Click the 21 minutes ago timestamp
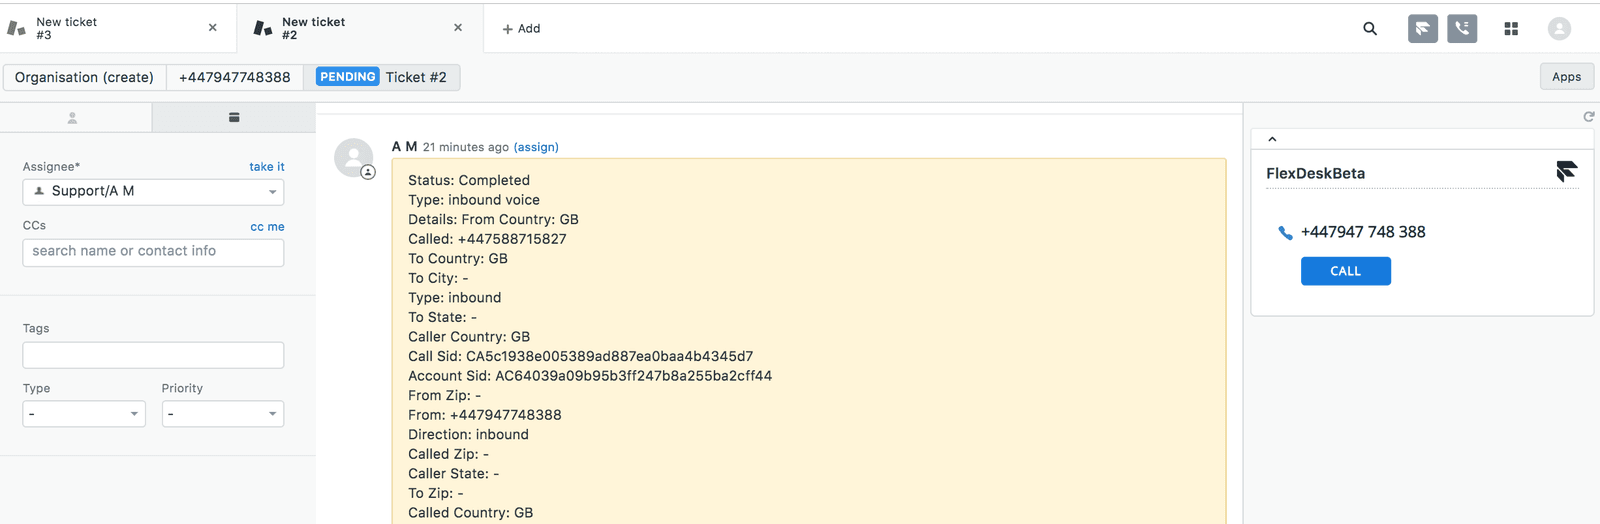Image resolution: width=1600 pixels, height=524 pixels. click(x=466, y=147)
